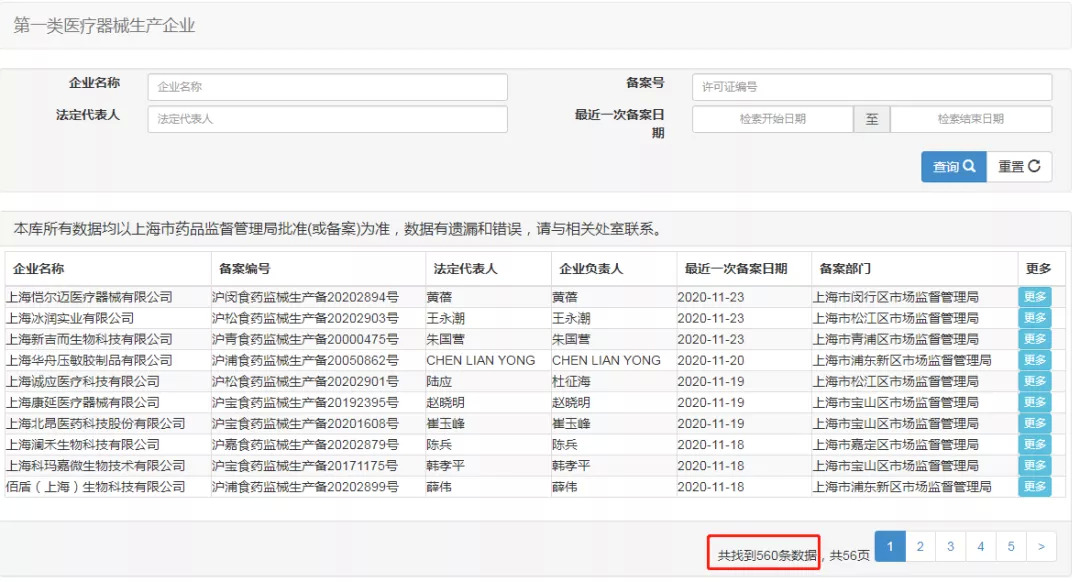View 更多 for 上海澜禾生物科技有限公司
Image resolution: width=1080 pixels, height=582 pixels.
coord(1034,444)
